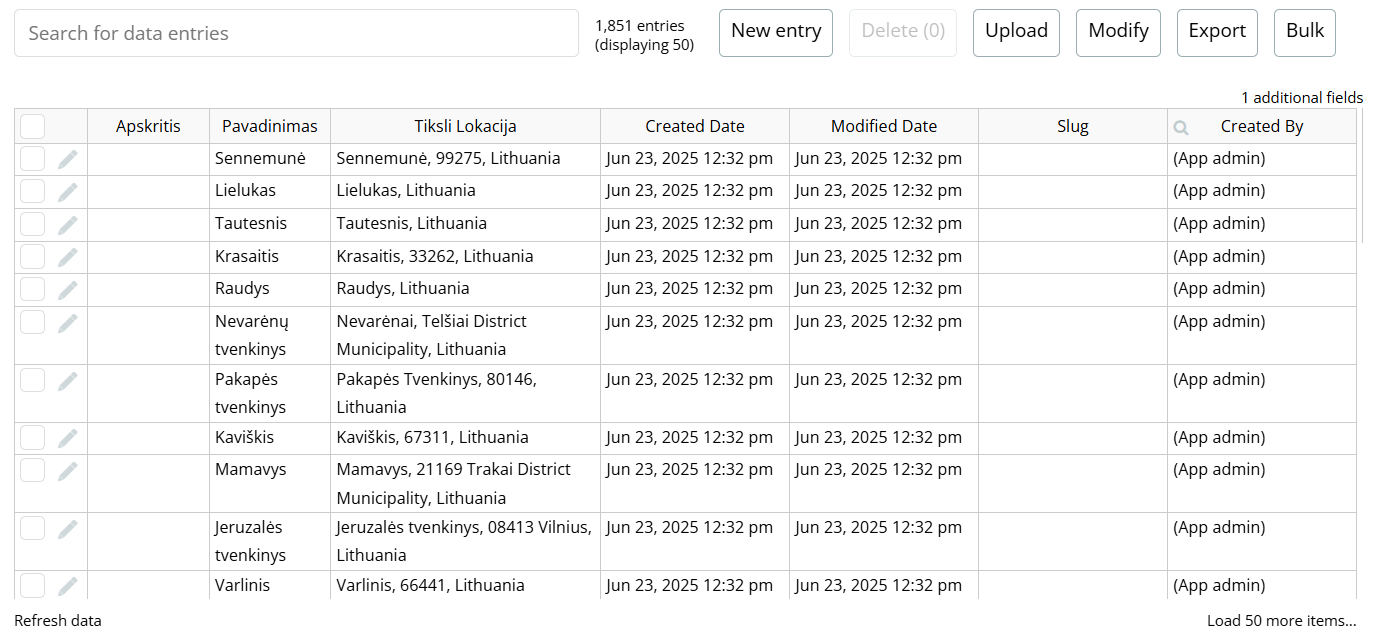Check the Kaviškis row checkbox
Screen dimensions: 1384x644
pyautogui.click(x=33, y=438)
